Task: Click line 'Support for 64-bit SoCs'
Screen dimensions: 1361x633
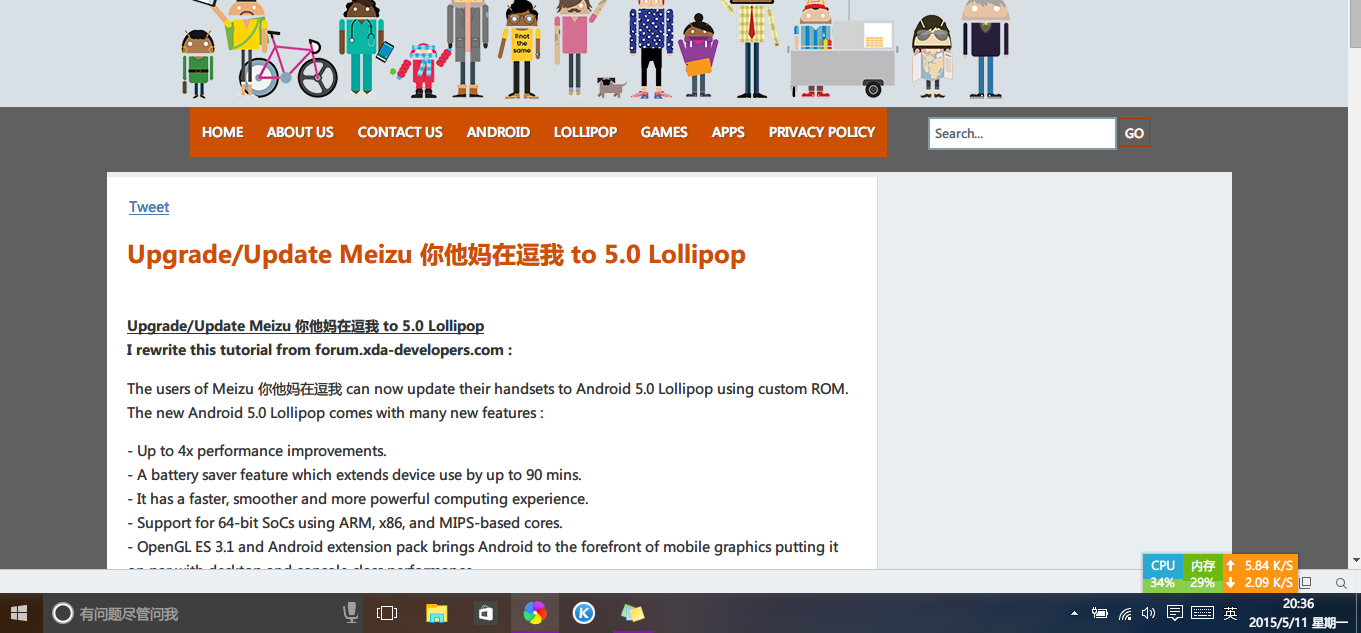Action: pyautogui.click(x=345, y=523)
